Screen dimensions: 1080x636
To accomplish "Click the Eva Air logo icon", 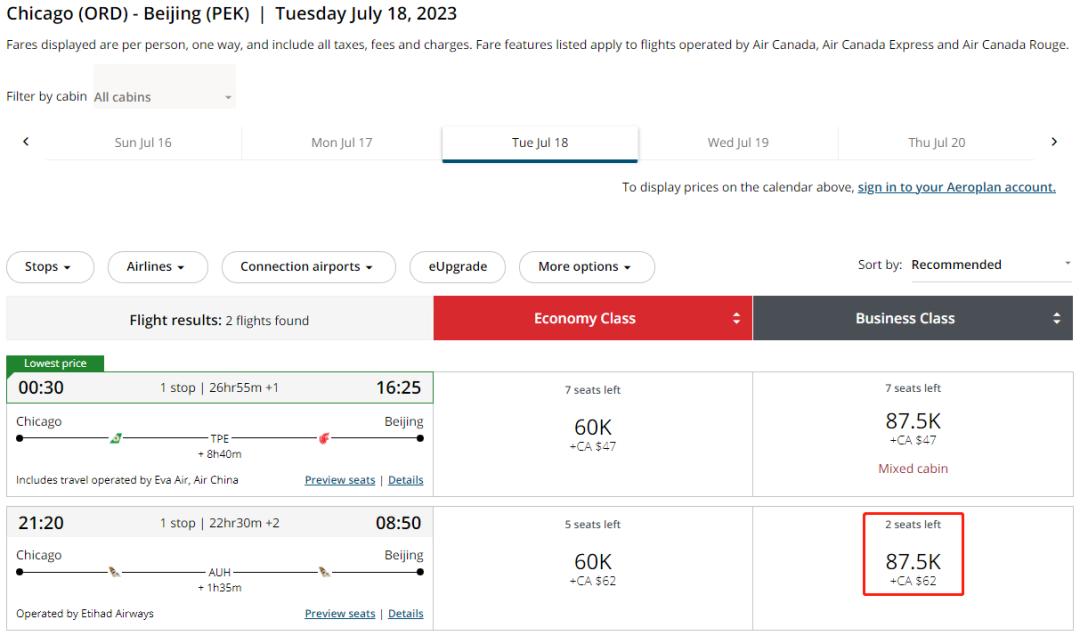I will coord(116,438).
